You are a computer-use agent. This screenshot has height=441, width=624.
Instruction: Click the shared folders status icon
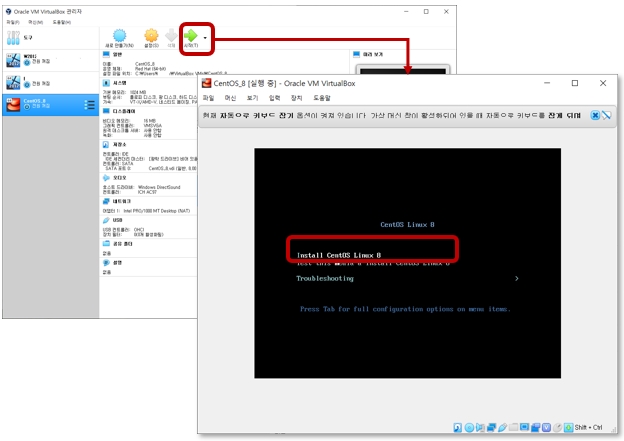(x=513, y=427)
